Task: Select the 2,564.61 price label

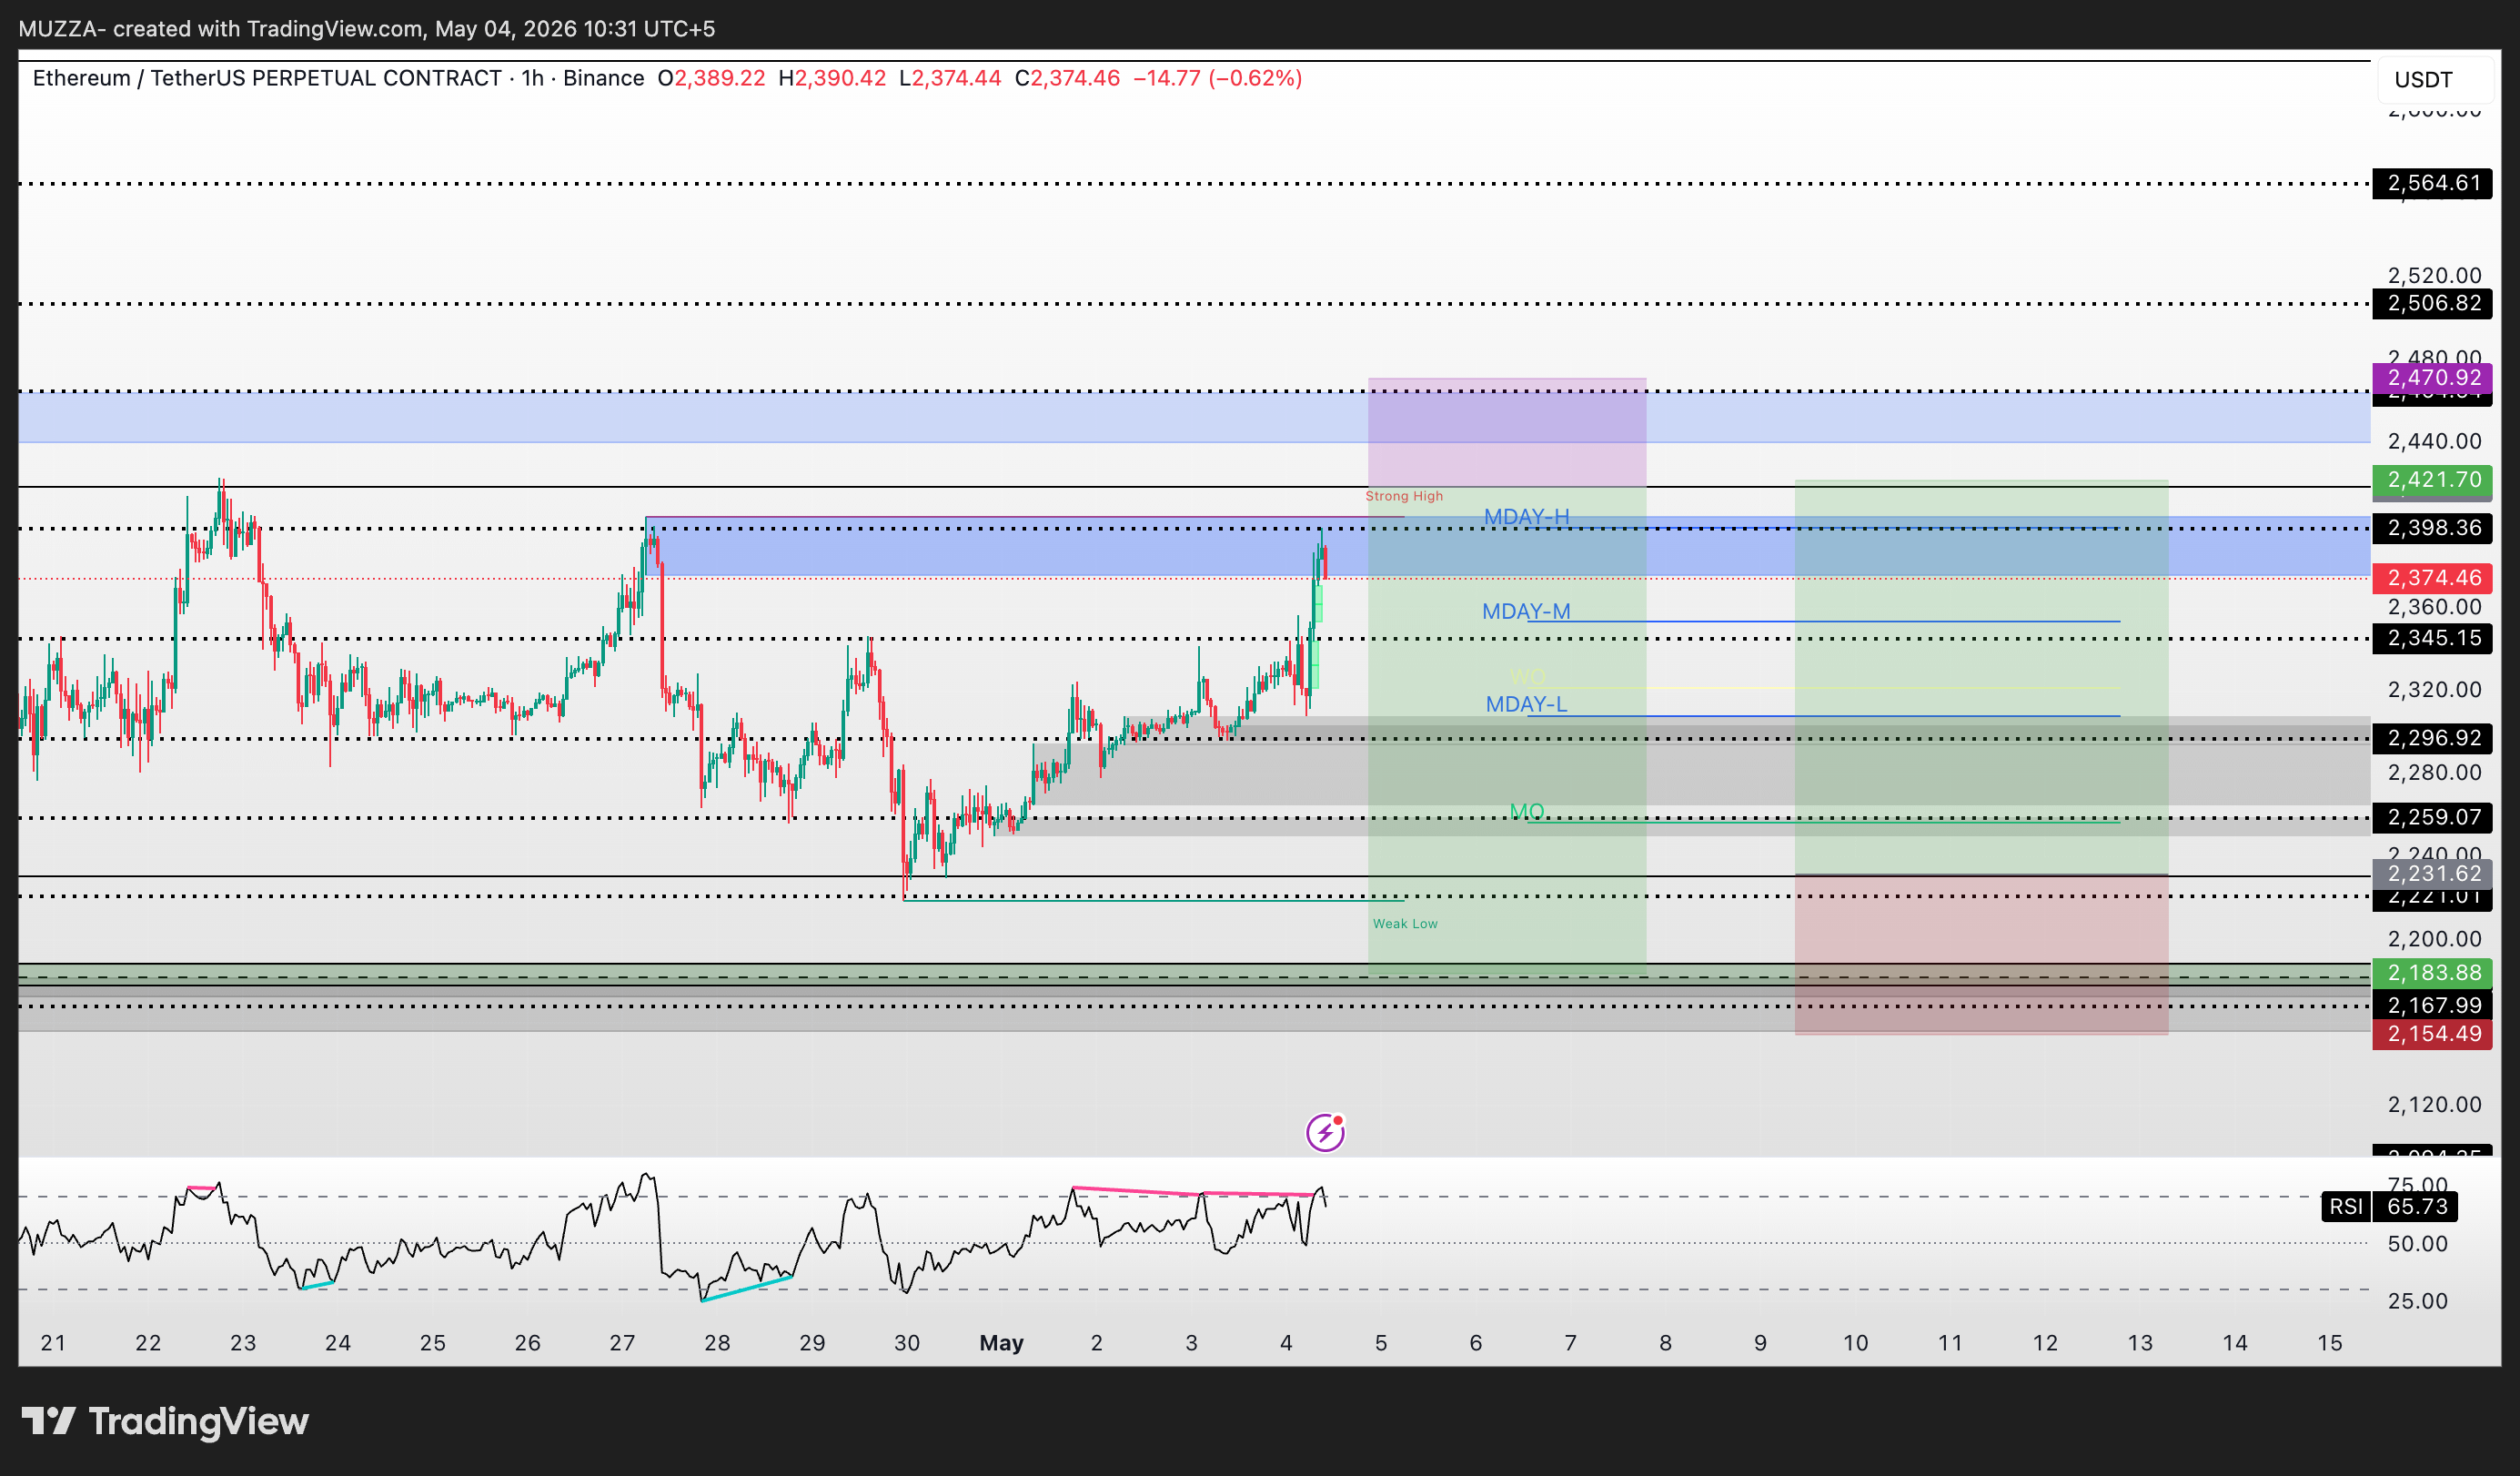Action: pyautogui.click(x=2432, y=183)
